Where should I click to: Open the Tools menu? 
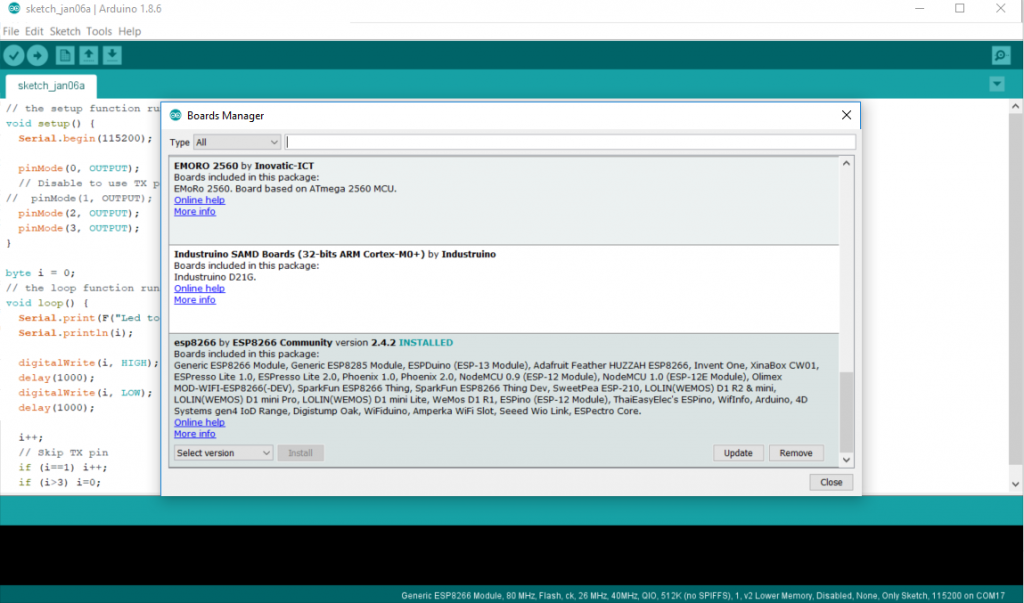[99, 31]
